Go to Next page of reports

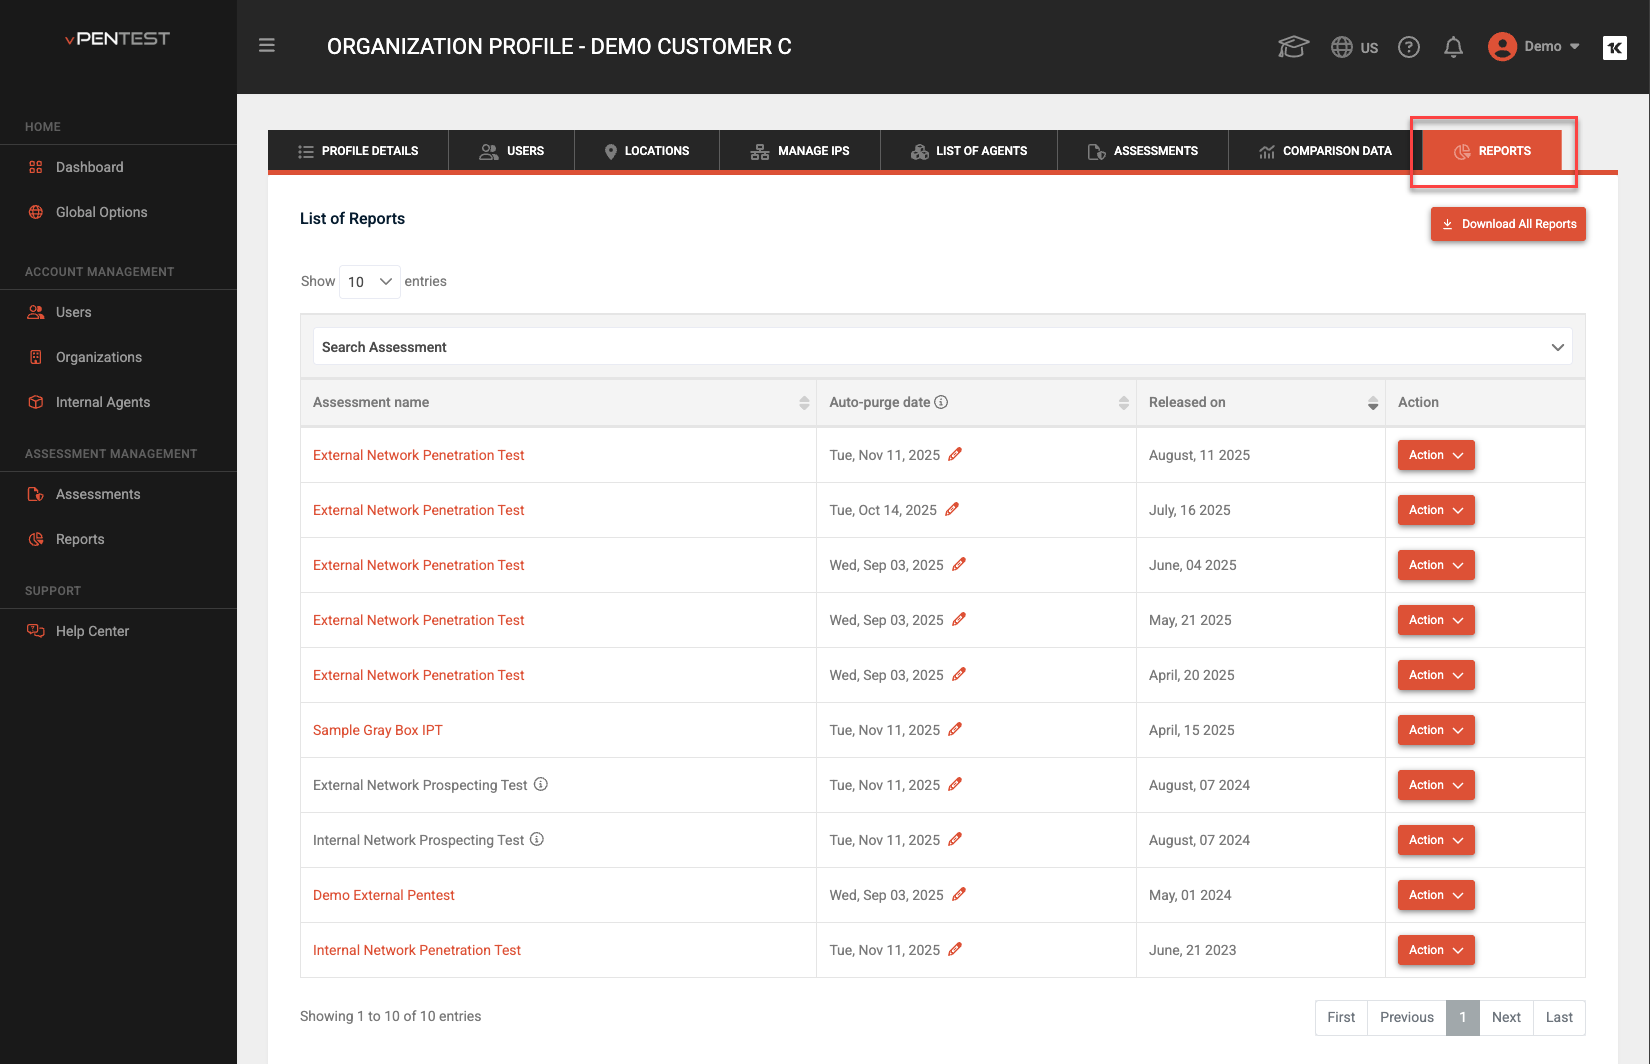click(x=1506, y=1017)
